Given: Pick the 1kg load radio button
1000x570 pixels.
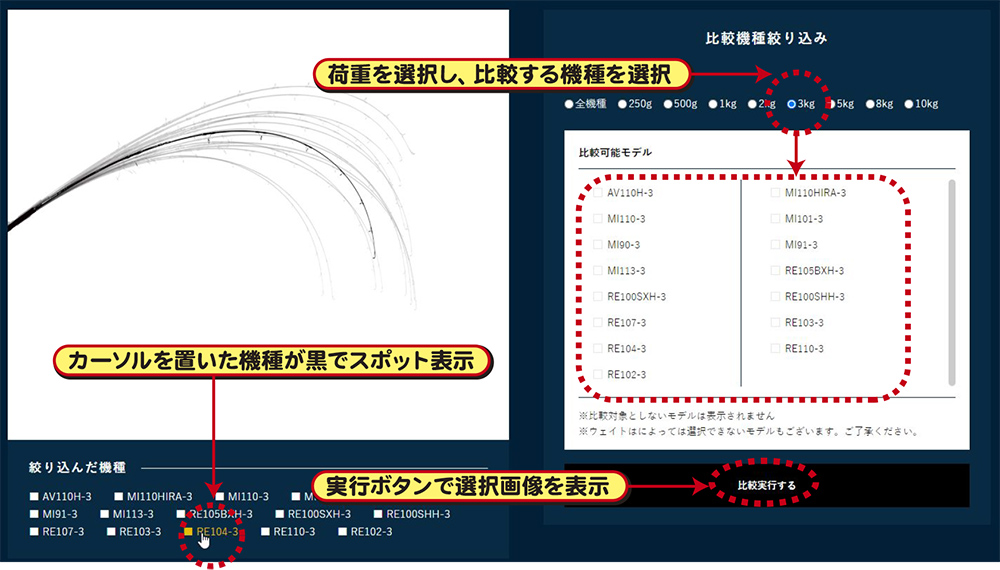Looking at the screenshot, I should coord(713,103).
